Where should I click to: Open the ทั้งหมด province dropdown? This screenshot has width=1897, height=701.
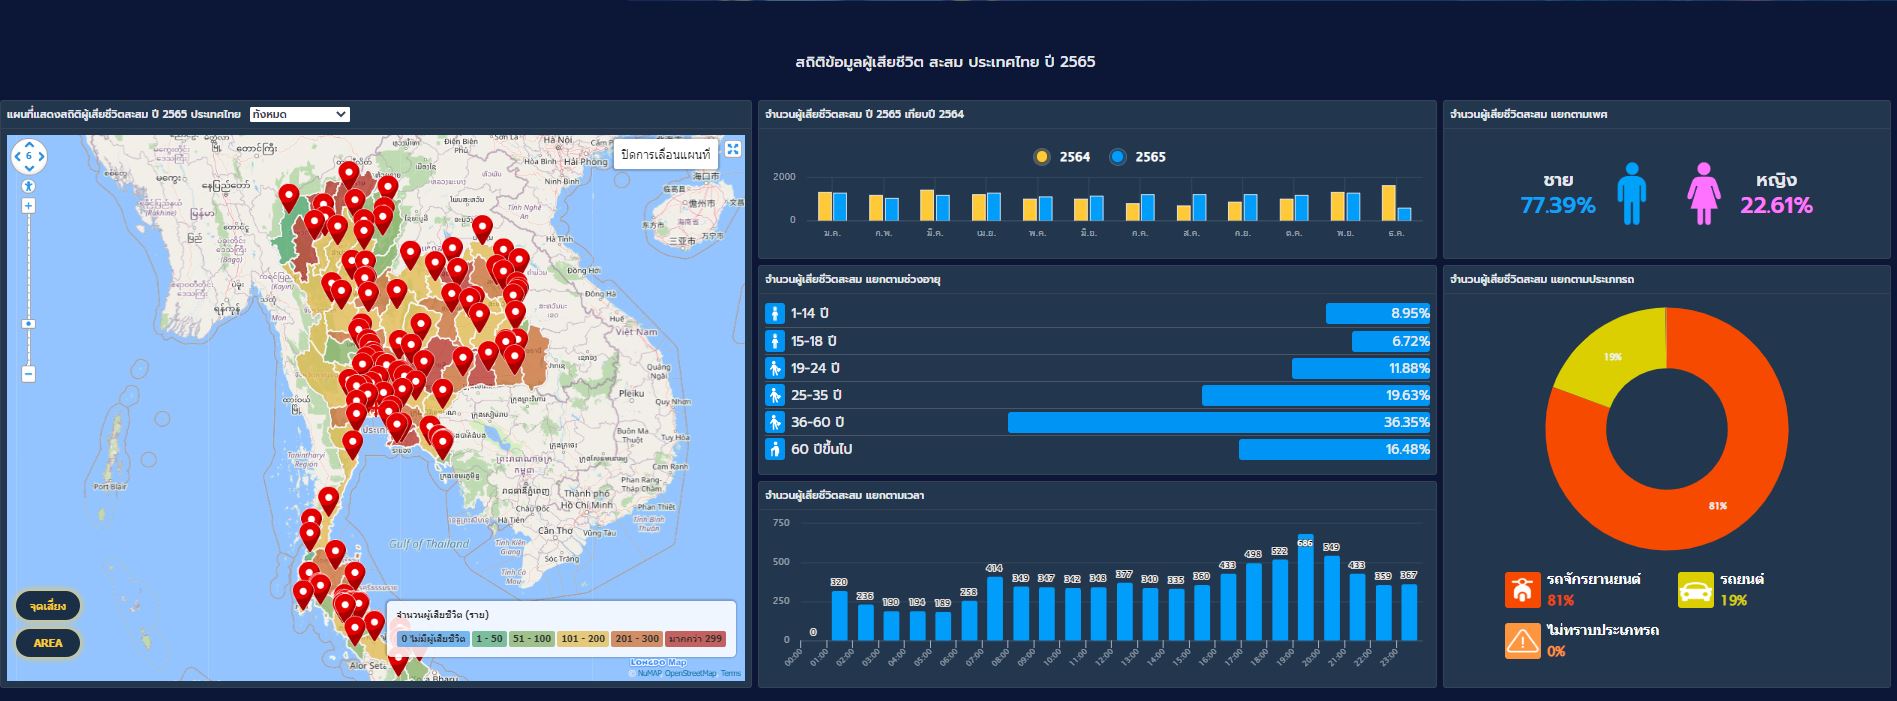click(x=299, y=114)
